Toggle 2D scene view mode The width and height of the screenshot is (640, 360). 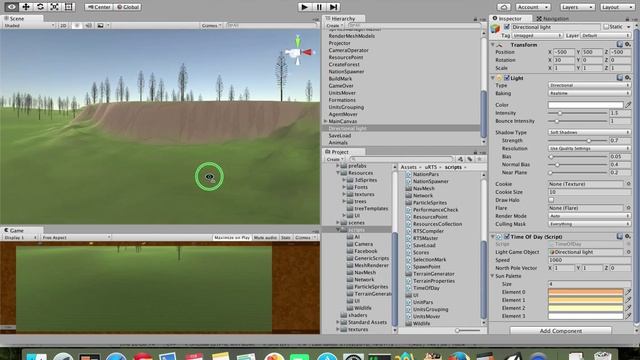tap(63, 25)
